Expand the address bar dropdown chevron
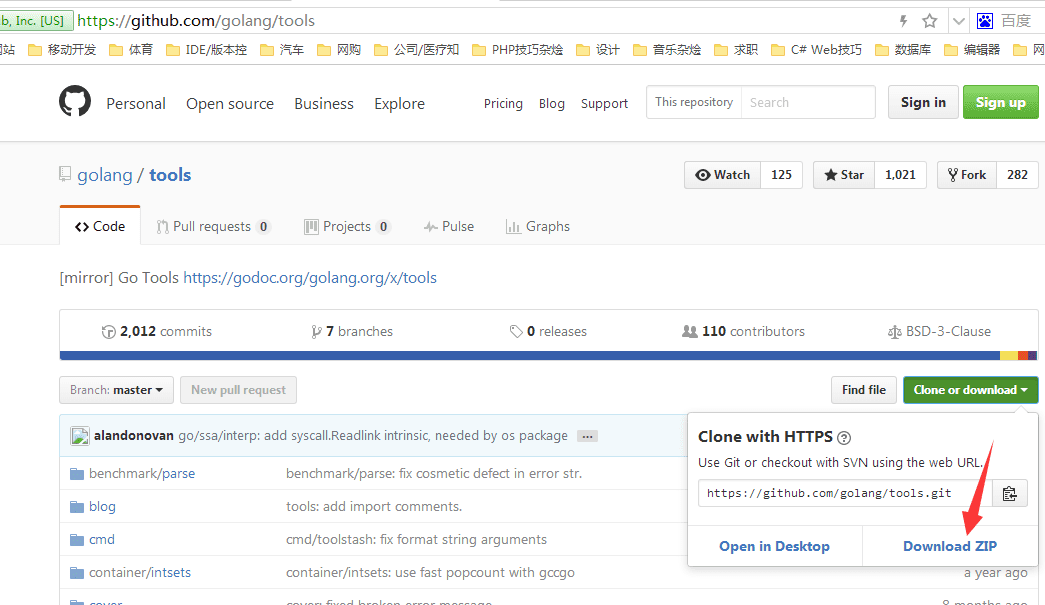 point(958,21)
